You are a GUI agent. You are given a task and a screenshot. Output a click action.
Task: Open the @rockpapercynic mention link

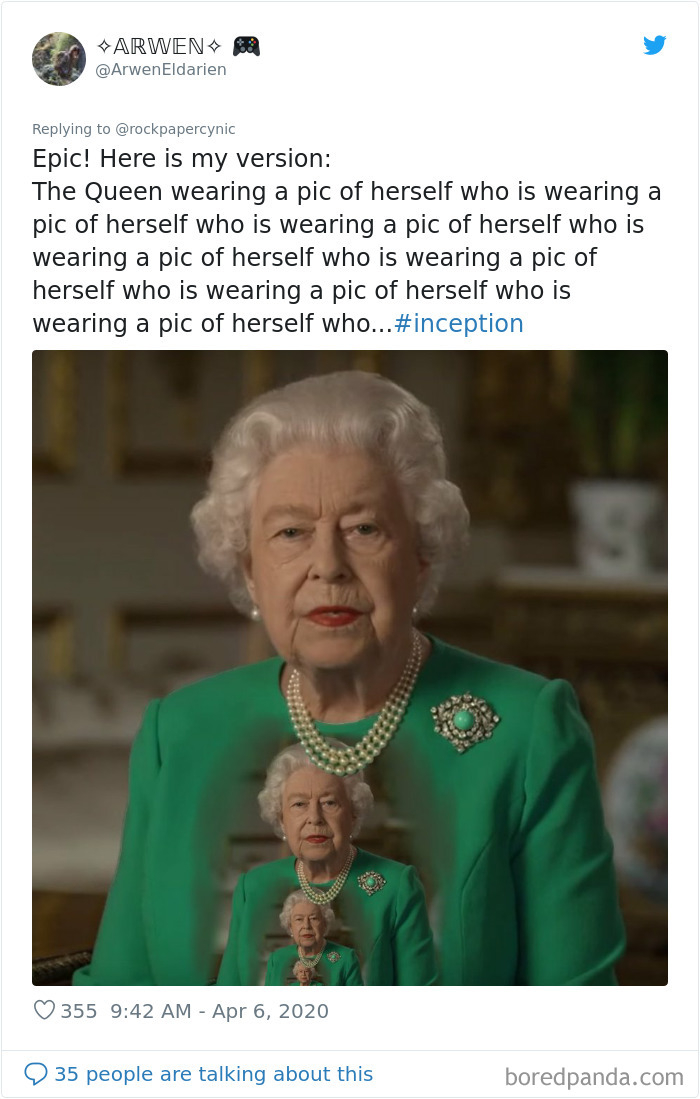tap(175, 129)
